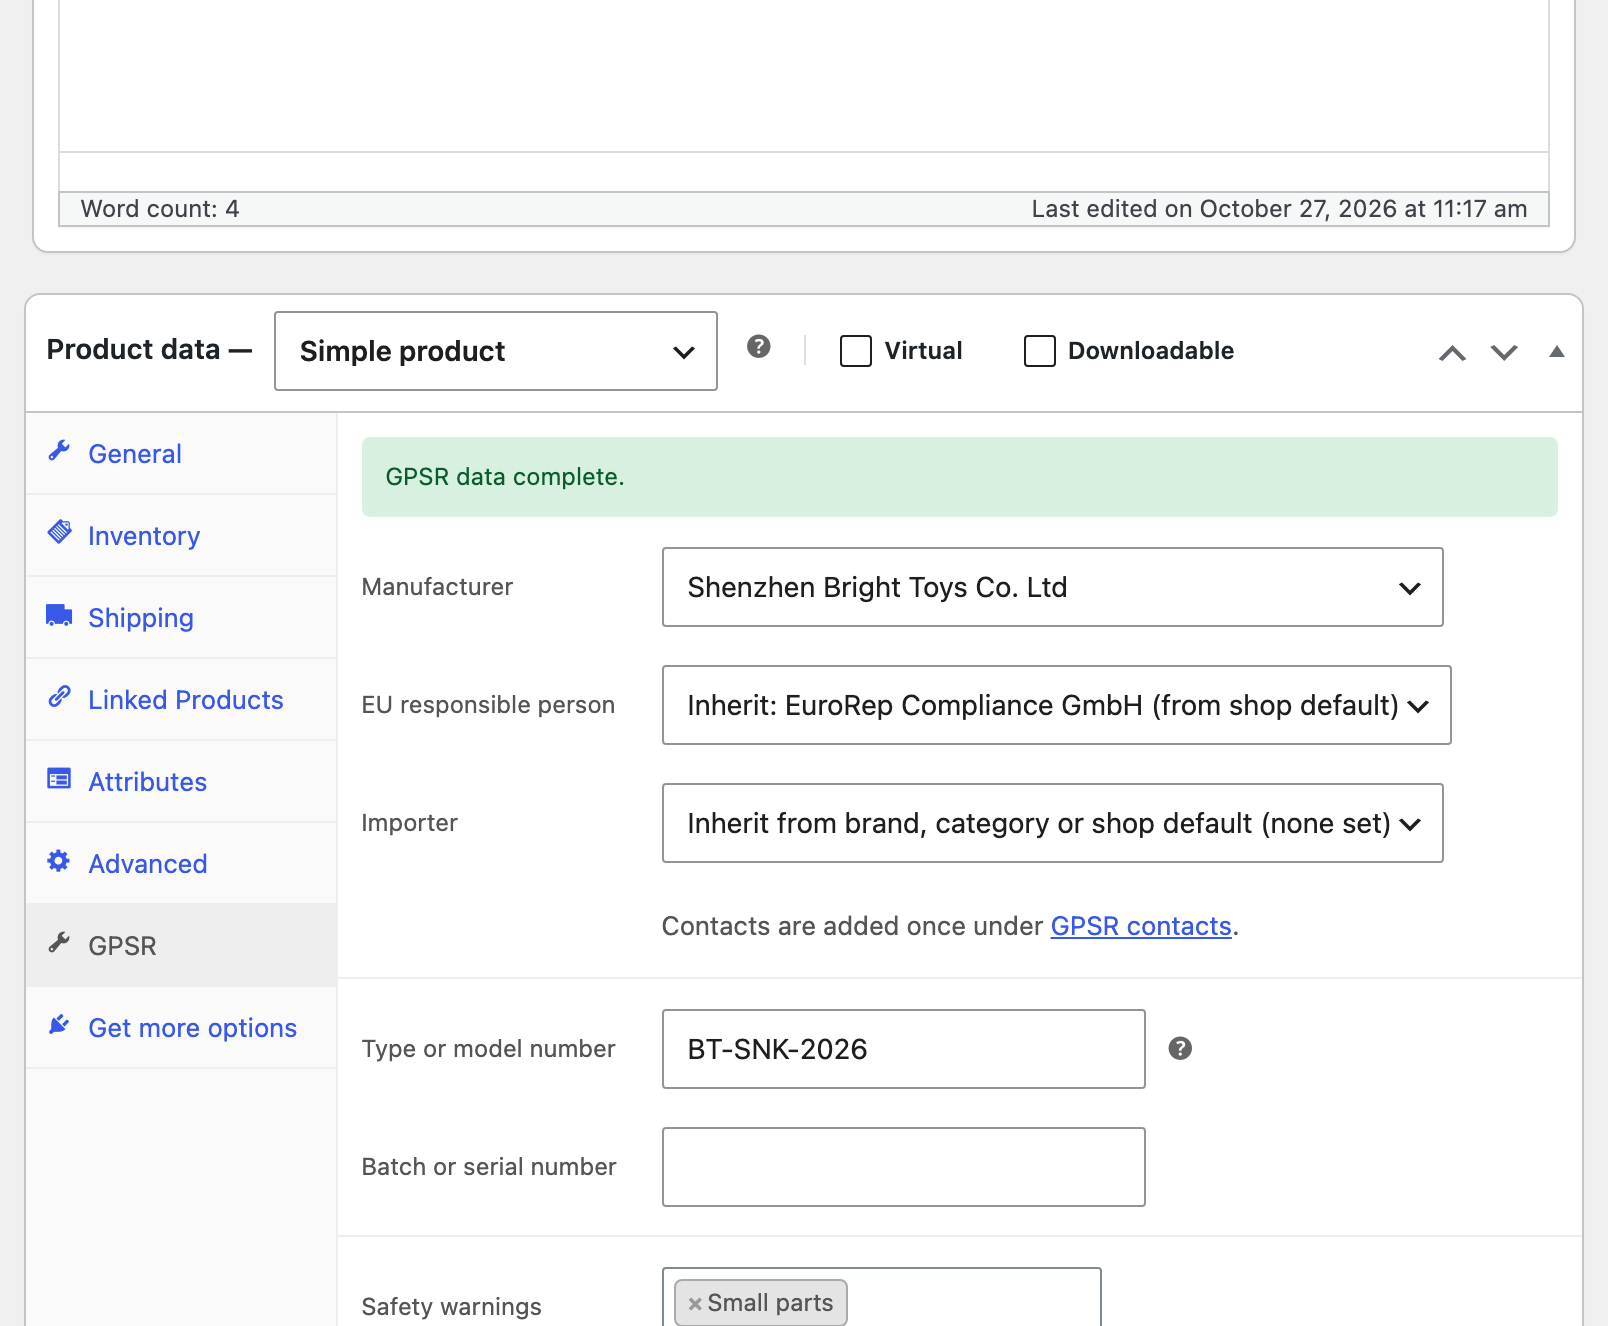Open the EU responsible person dropdown
Screen dimensions: 1608x1326
click(1057, 705)
